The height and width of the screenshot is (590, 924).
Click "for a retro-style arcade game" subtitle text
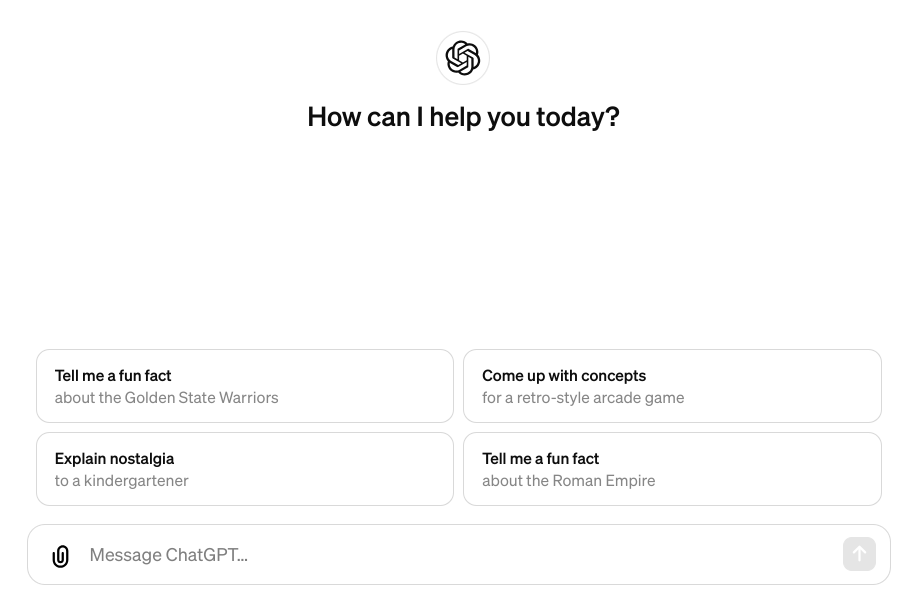pyautogui.click(x=583, y=398)
